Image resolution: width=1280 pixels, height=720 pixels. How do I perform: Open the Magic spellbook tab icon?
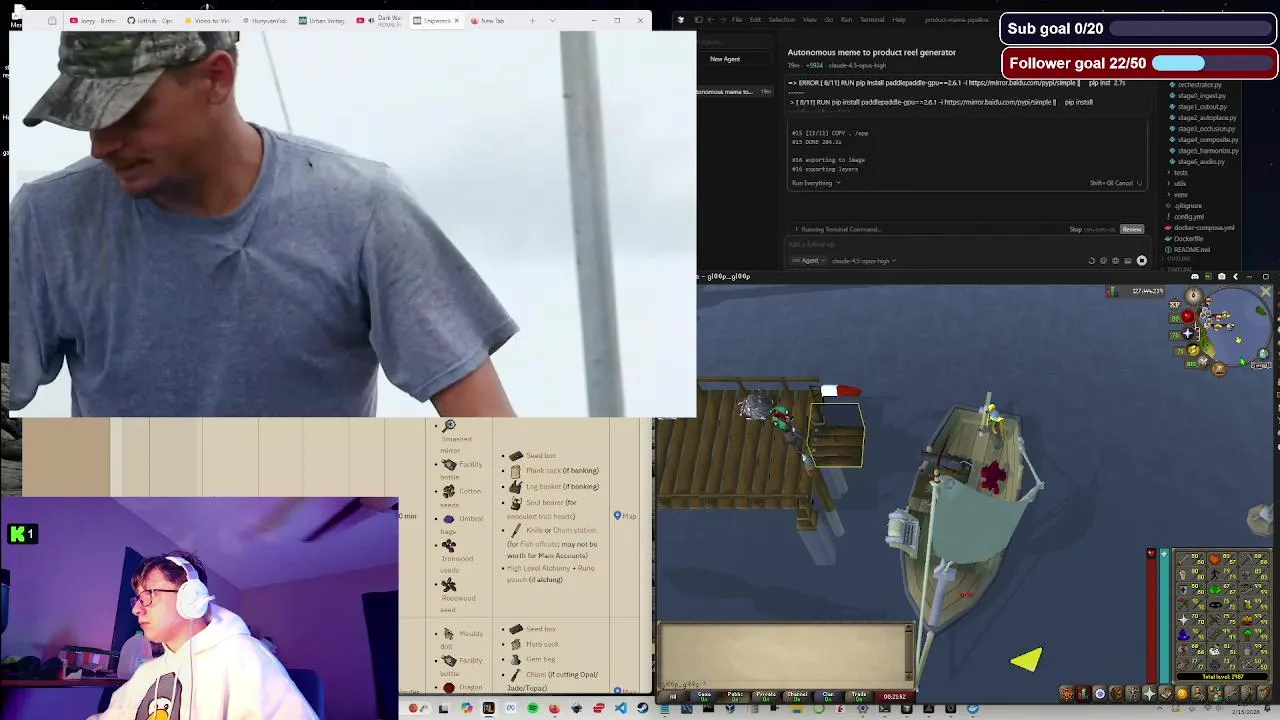click(1166, 693)
